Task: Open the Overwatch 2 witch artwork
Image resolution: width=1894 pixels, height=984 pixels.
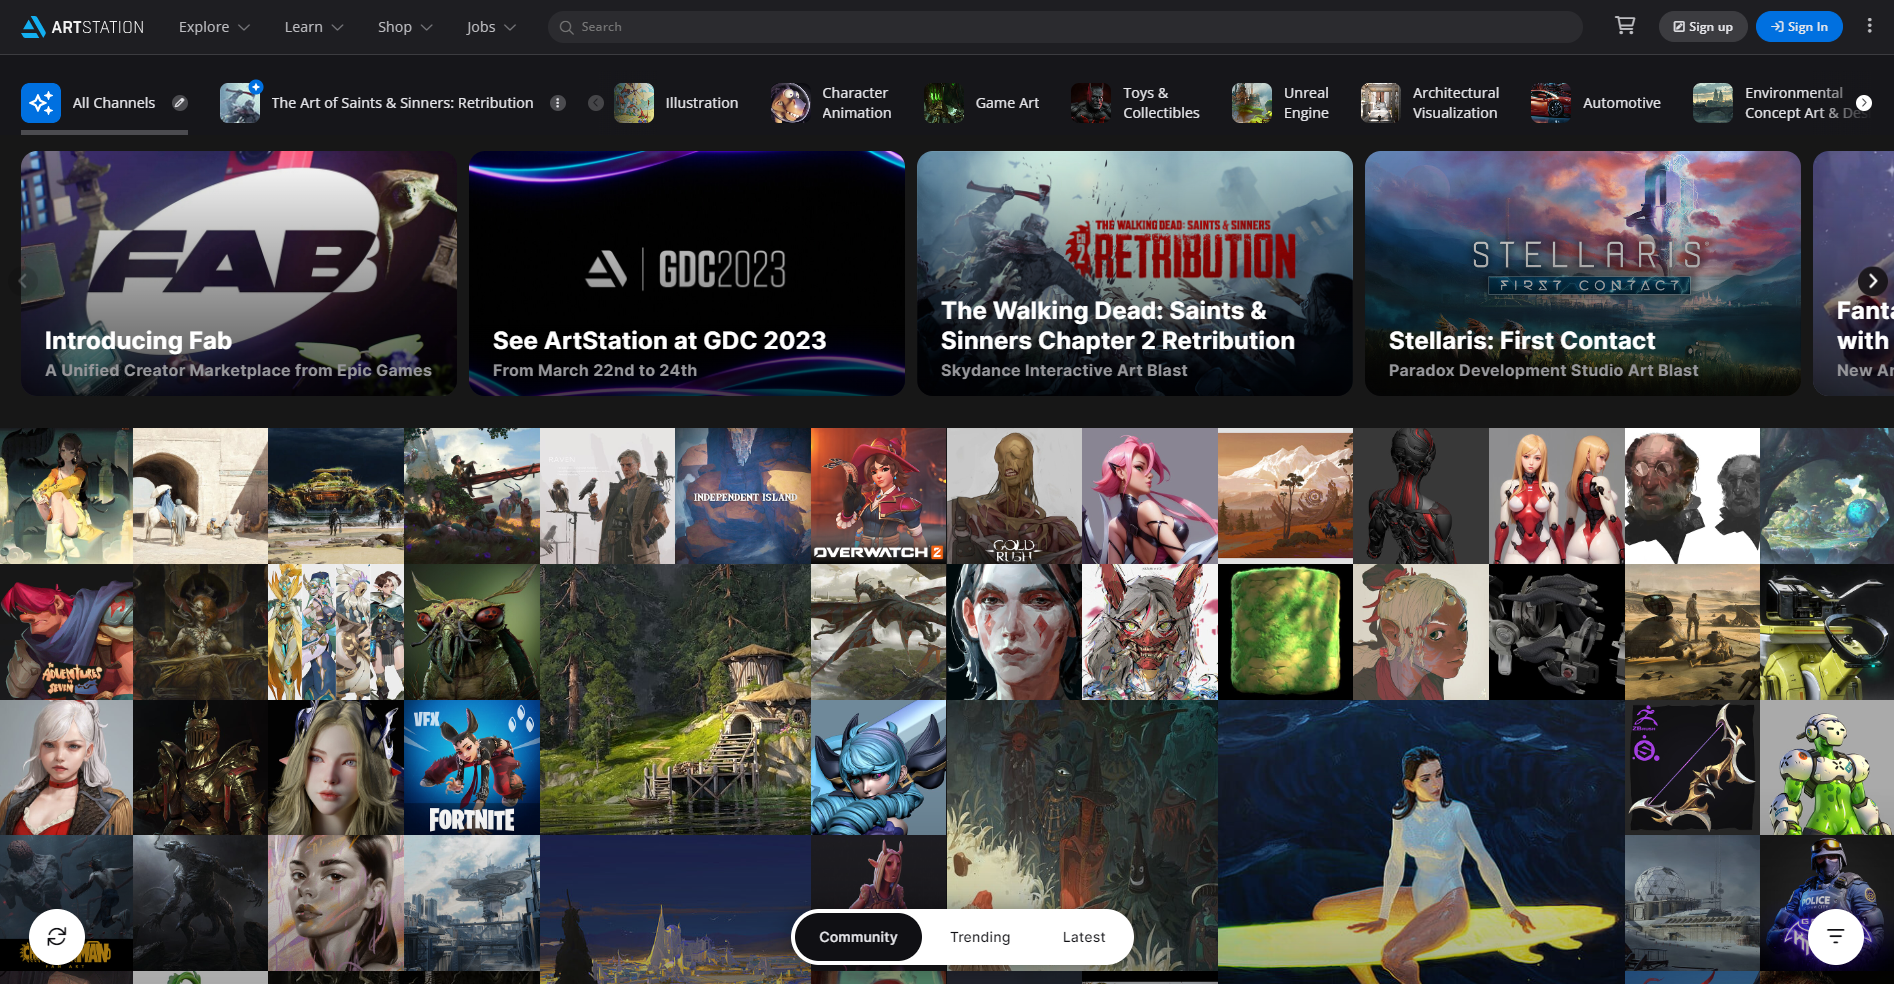Action: [878, 496]
